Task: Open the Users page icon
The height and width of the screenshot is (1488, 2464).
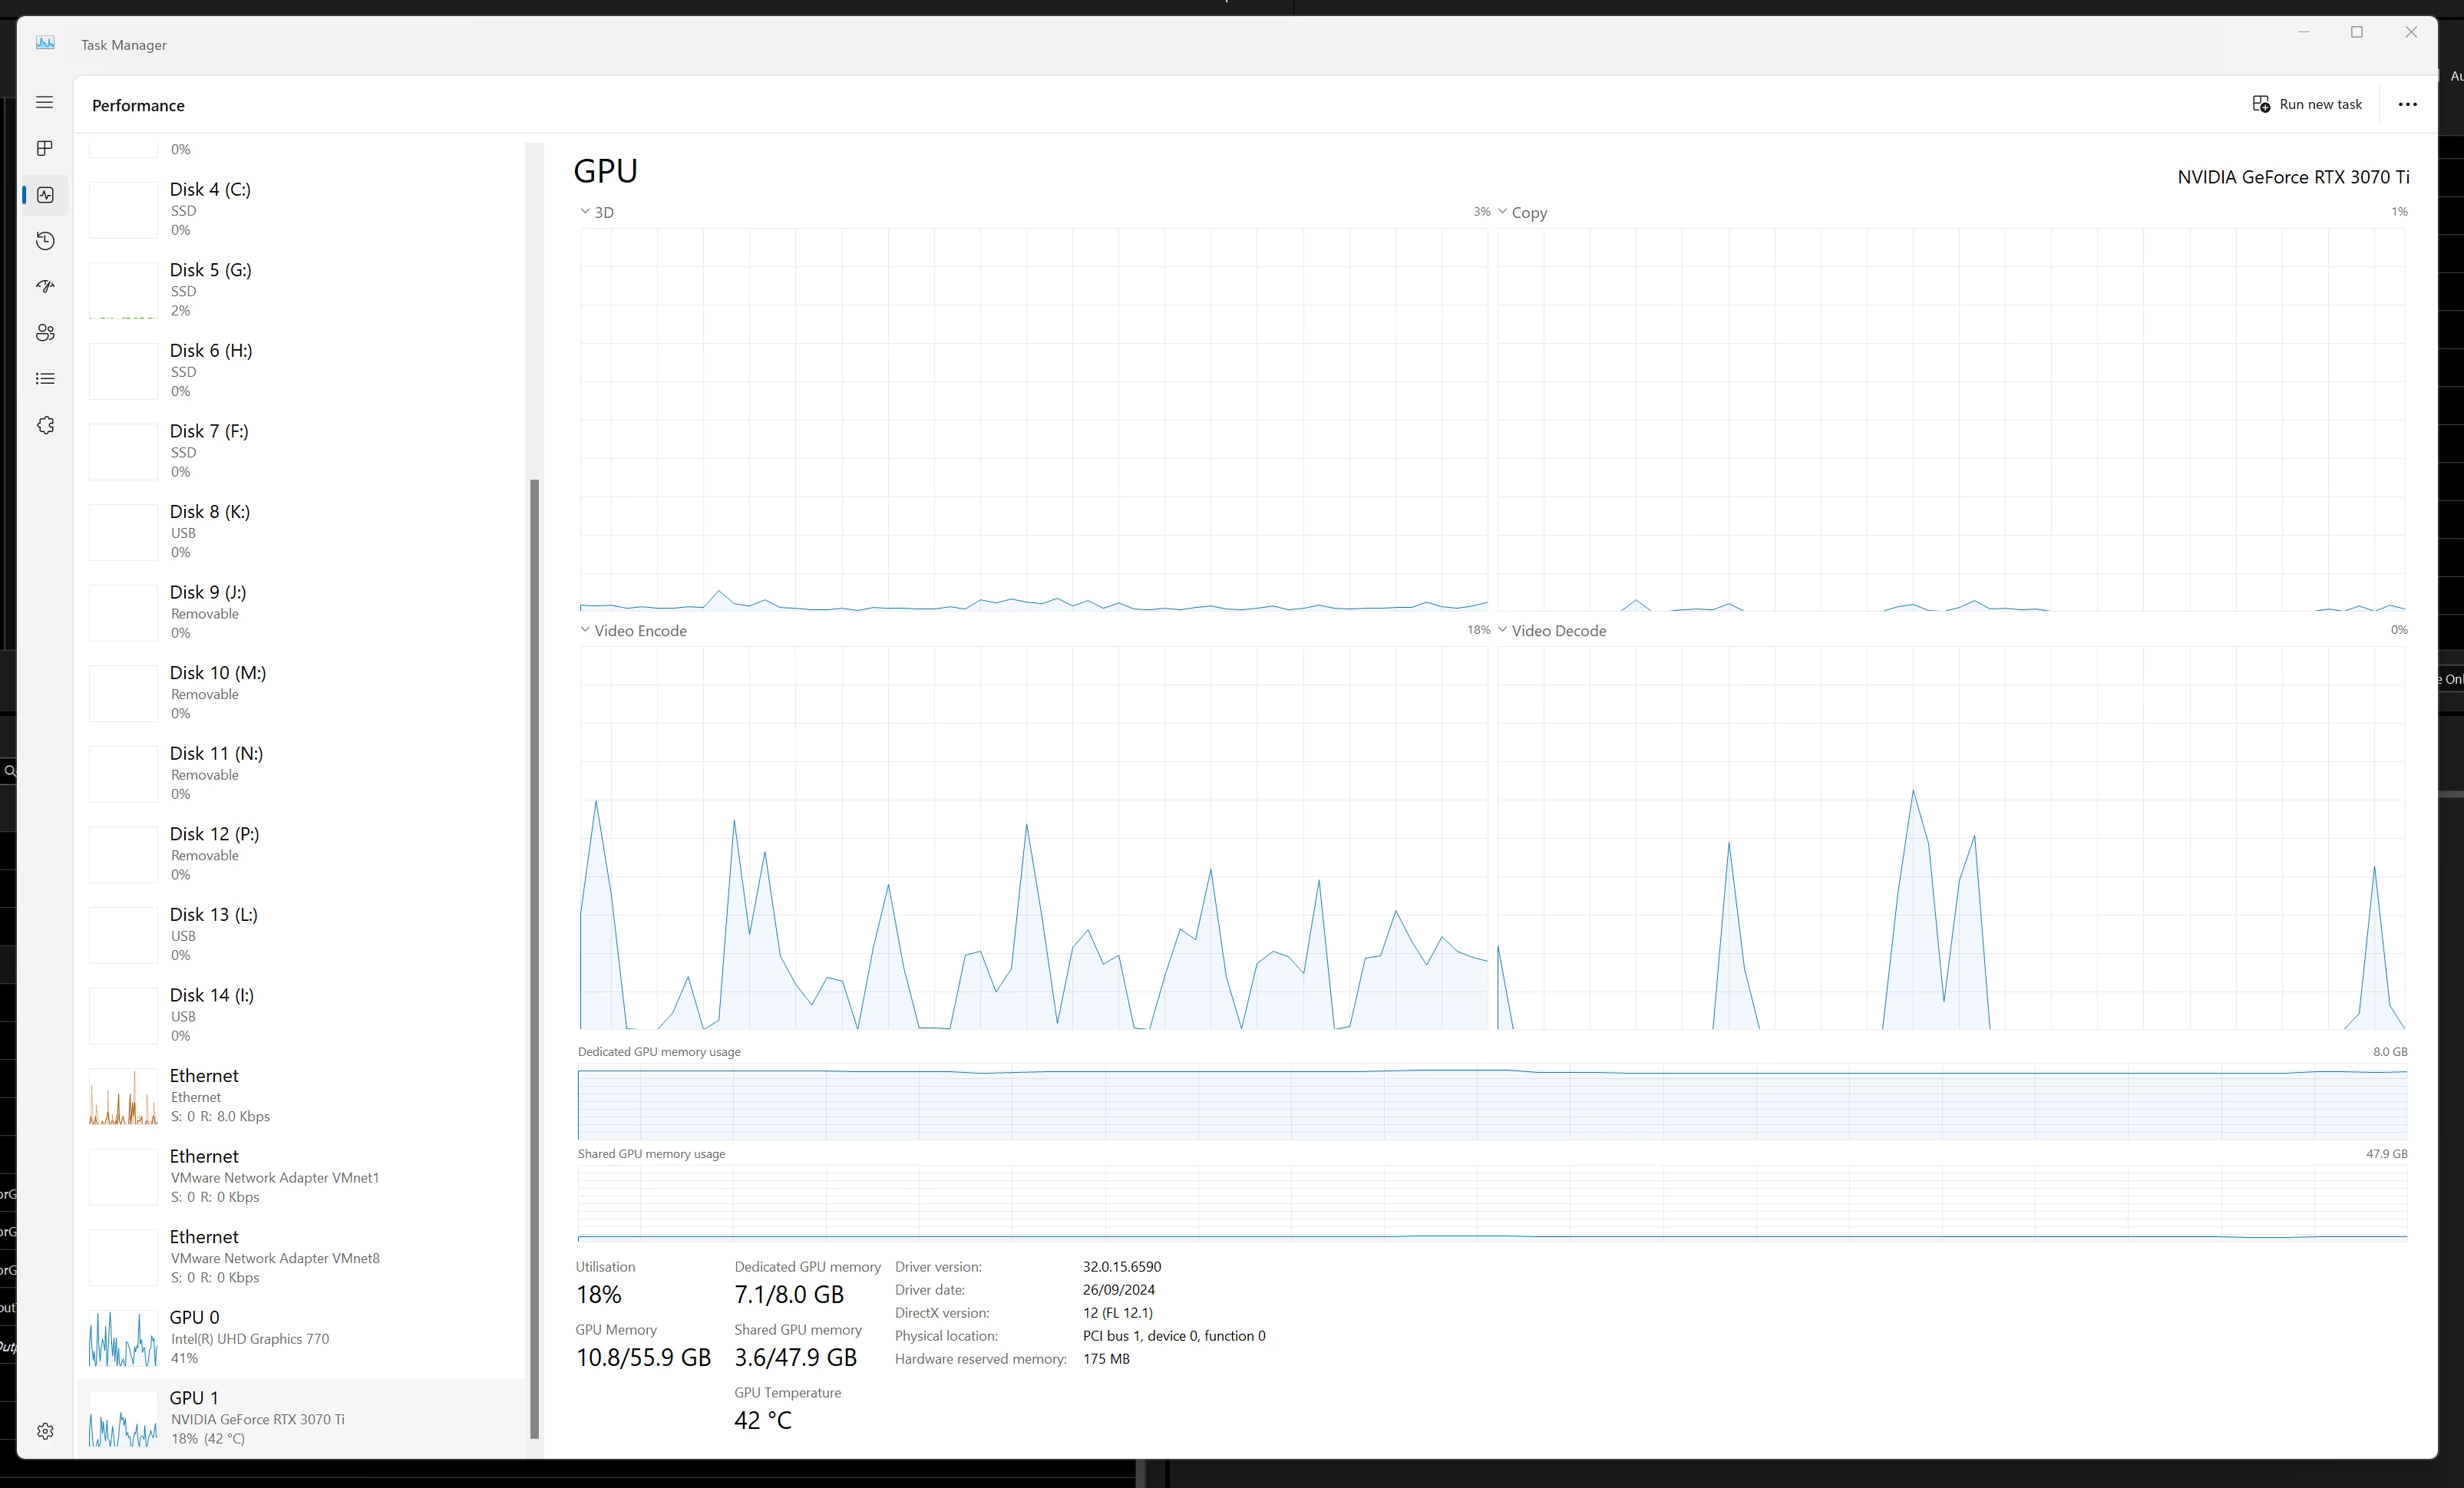Action: coord(44,333)
